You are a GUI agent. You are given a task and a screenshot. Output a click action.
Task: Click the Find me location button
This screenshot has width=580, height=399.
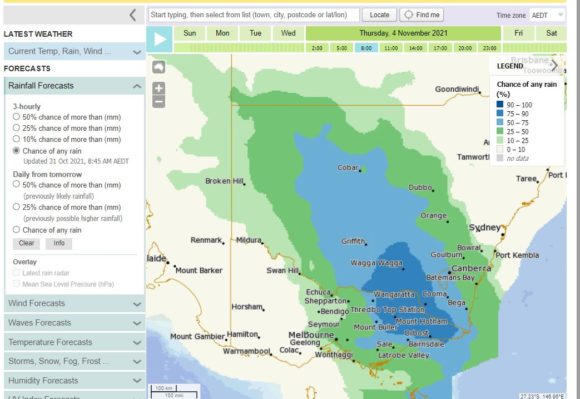tap(422, 15)
